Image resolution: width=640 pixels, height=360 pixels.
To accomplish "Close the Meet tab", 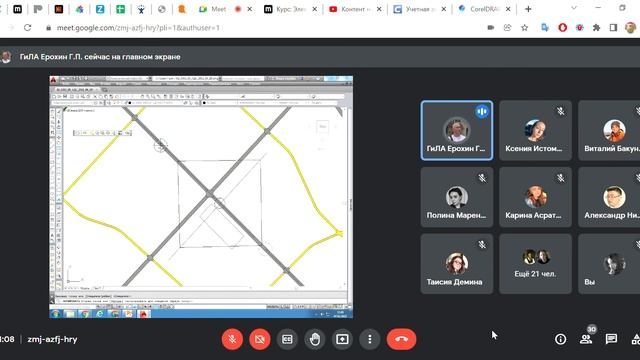I will (x=250, y=9).
